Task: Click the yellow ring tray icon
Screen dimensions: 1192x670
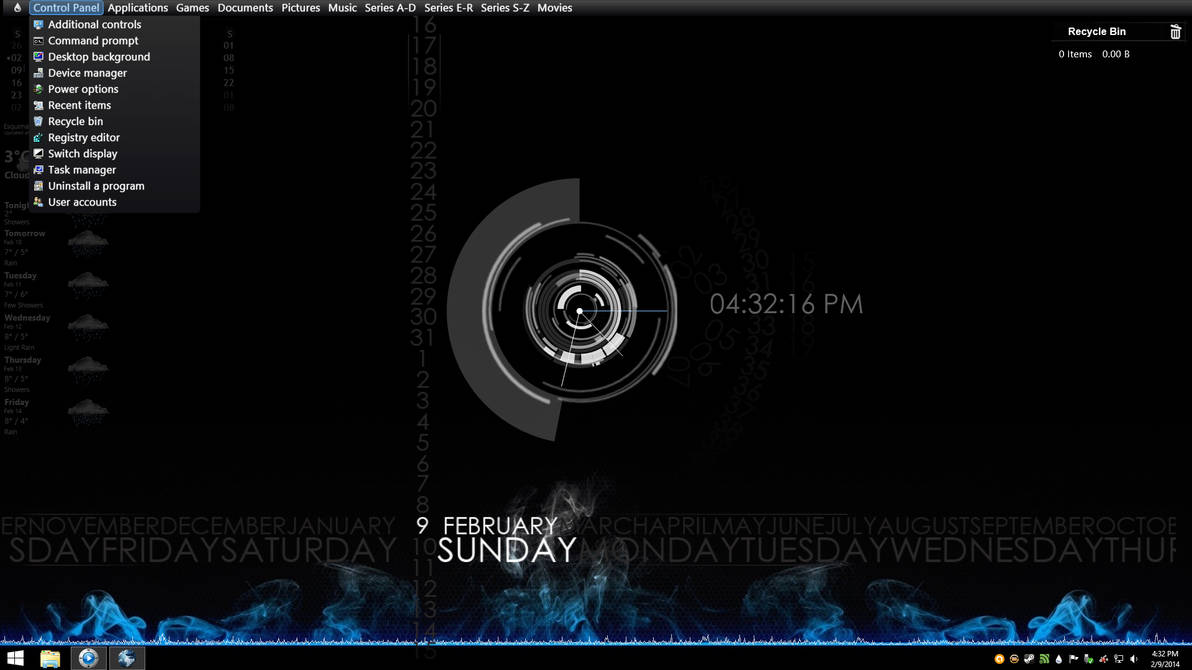Action: 1014,659
